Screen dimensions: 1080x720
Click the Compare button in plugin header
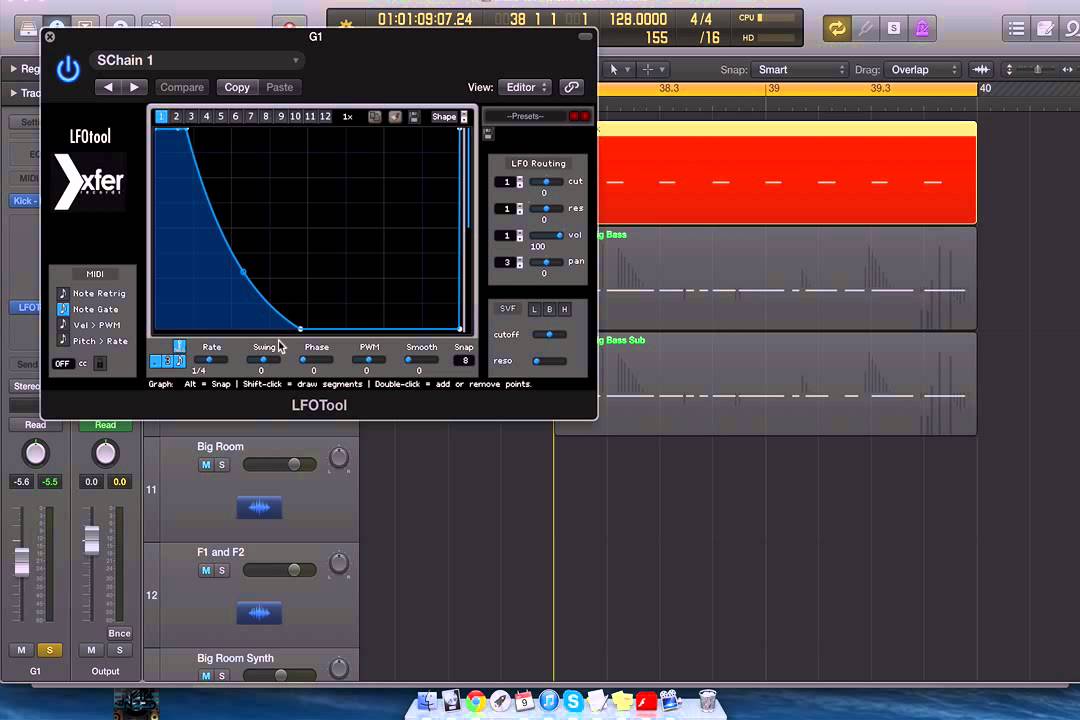pyautogui.click(x=182, y=87)
